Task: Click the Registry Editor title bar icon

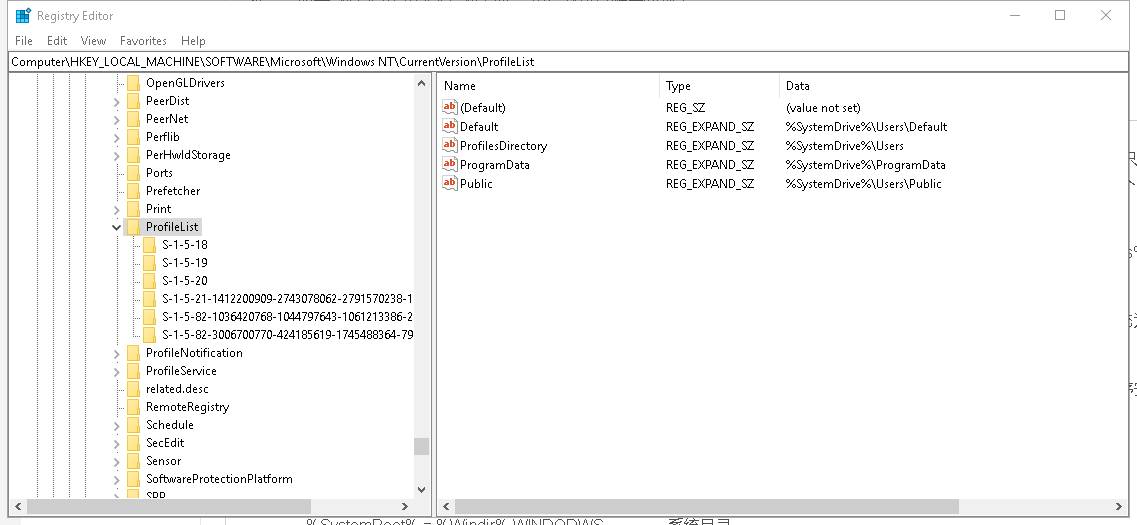Action: pos(23,15)
